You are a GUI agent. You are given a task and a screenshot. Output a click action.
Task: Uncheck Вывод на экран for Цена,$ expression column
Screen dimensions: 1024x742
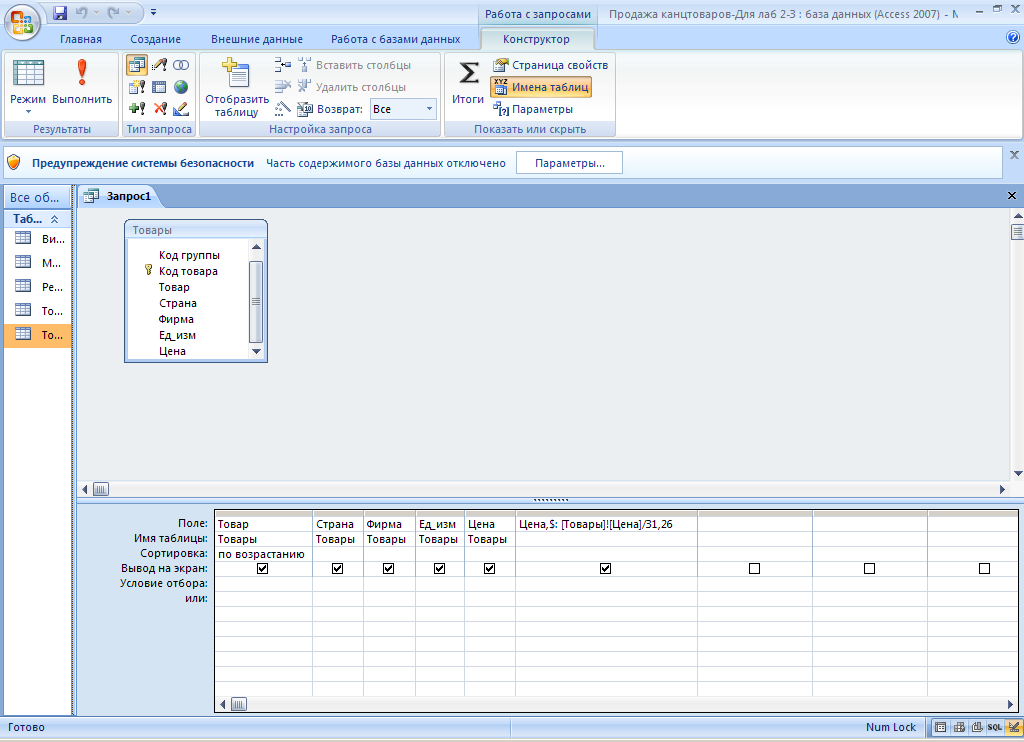[605, 568]
